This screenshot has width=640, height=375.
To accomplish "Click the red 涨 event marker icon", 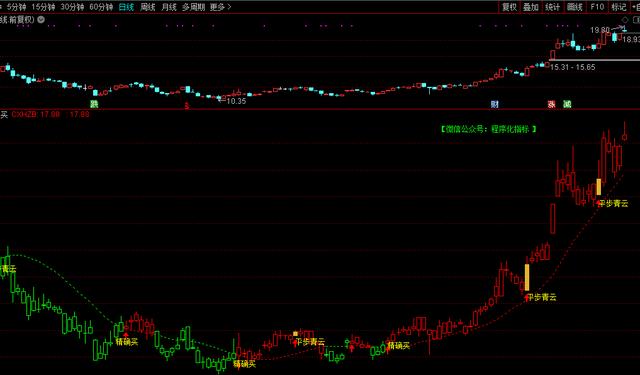I will pyautogui.click(x=551, y=104).
